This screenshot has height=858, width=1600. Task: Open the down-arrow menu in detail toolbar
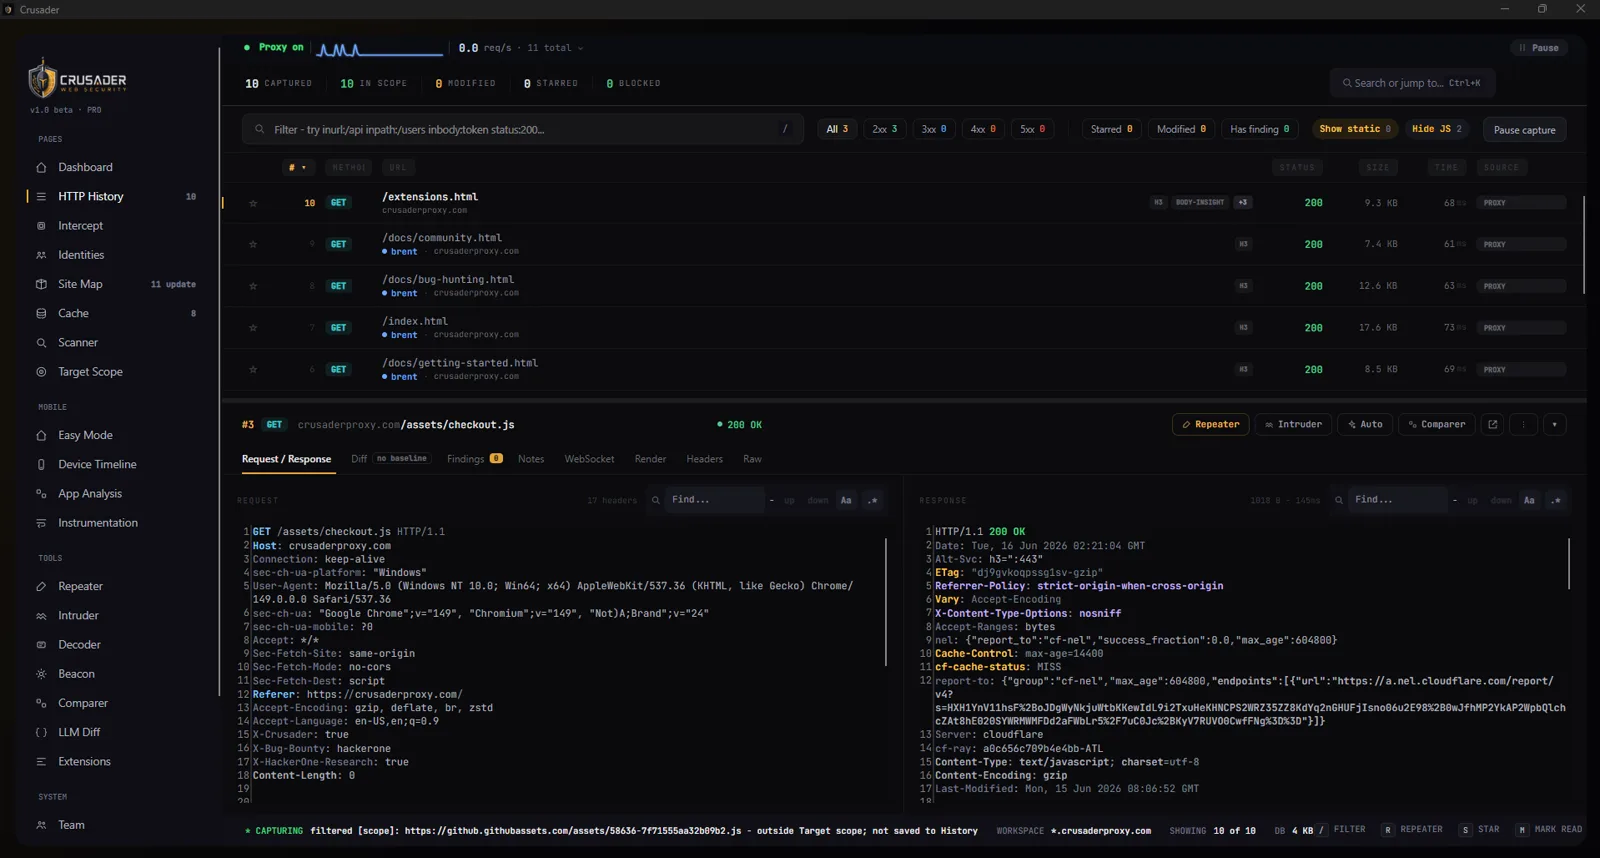(x=1554, y=425)
